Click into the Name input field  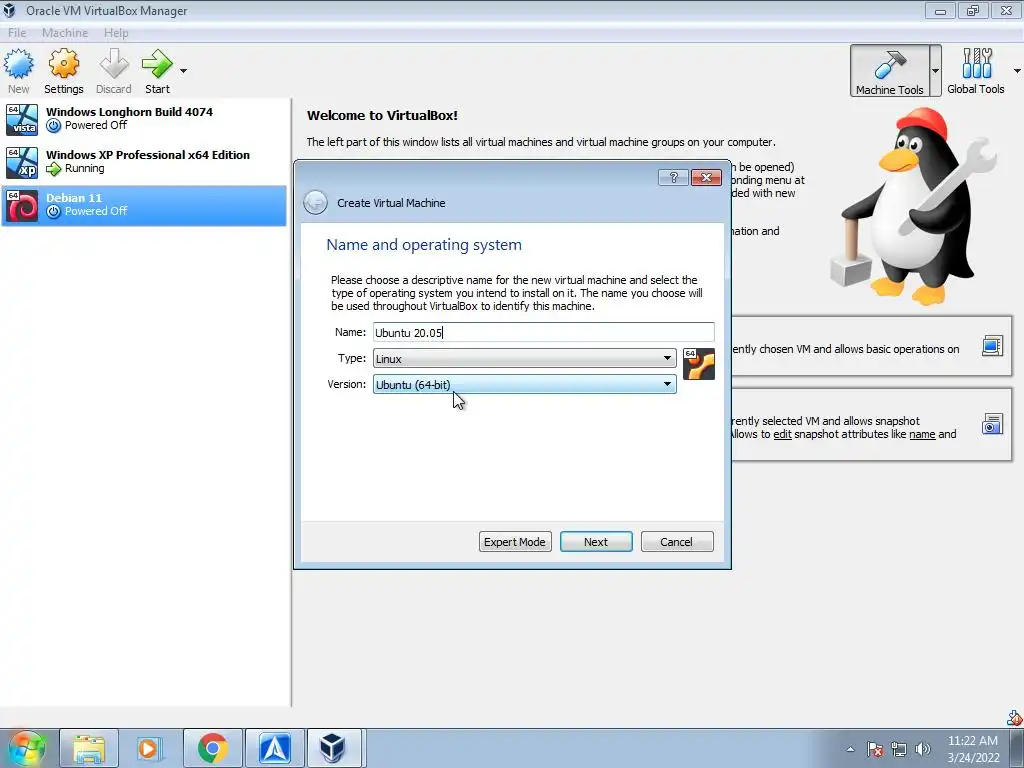pos(543,332)
